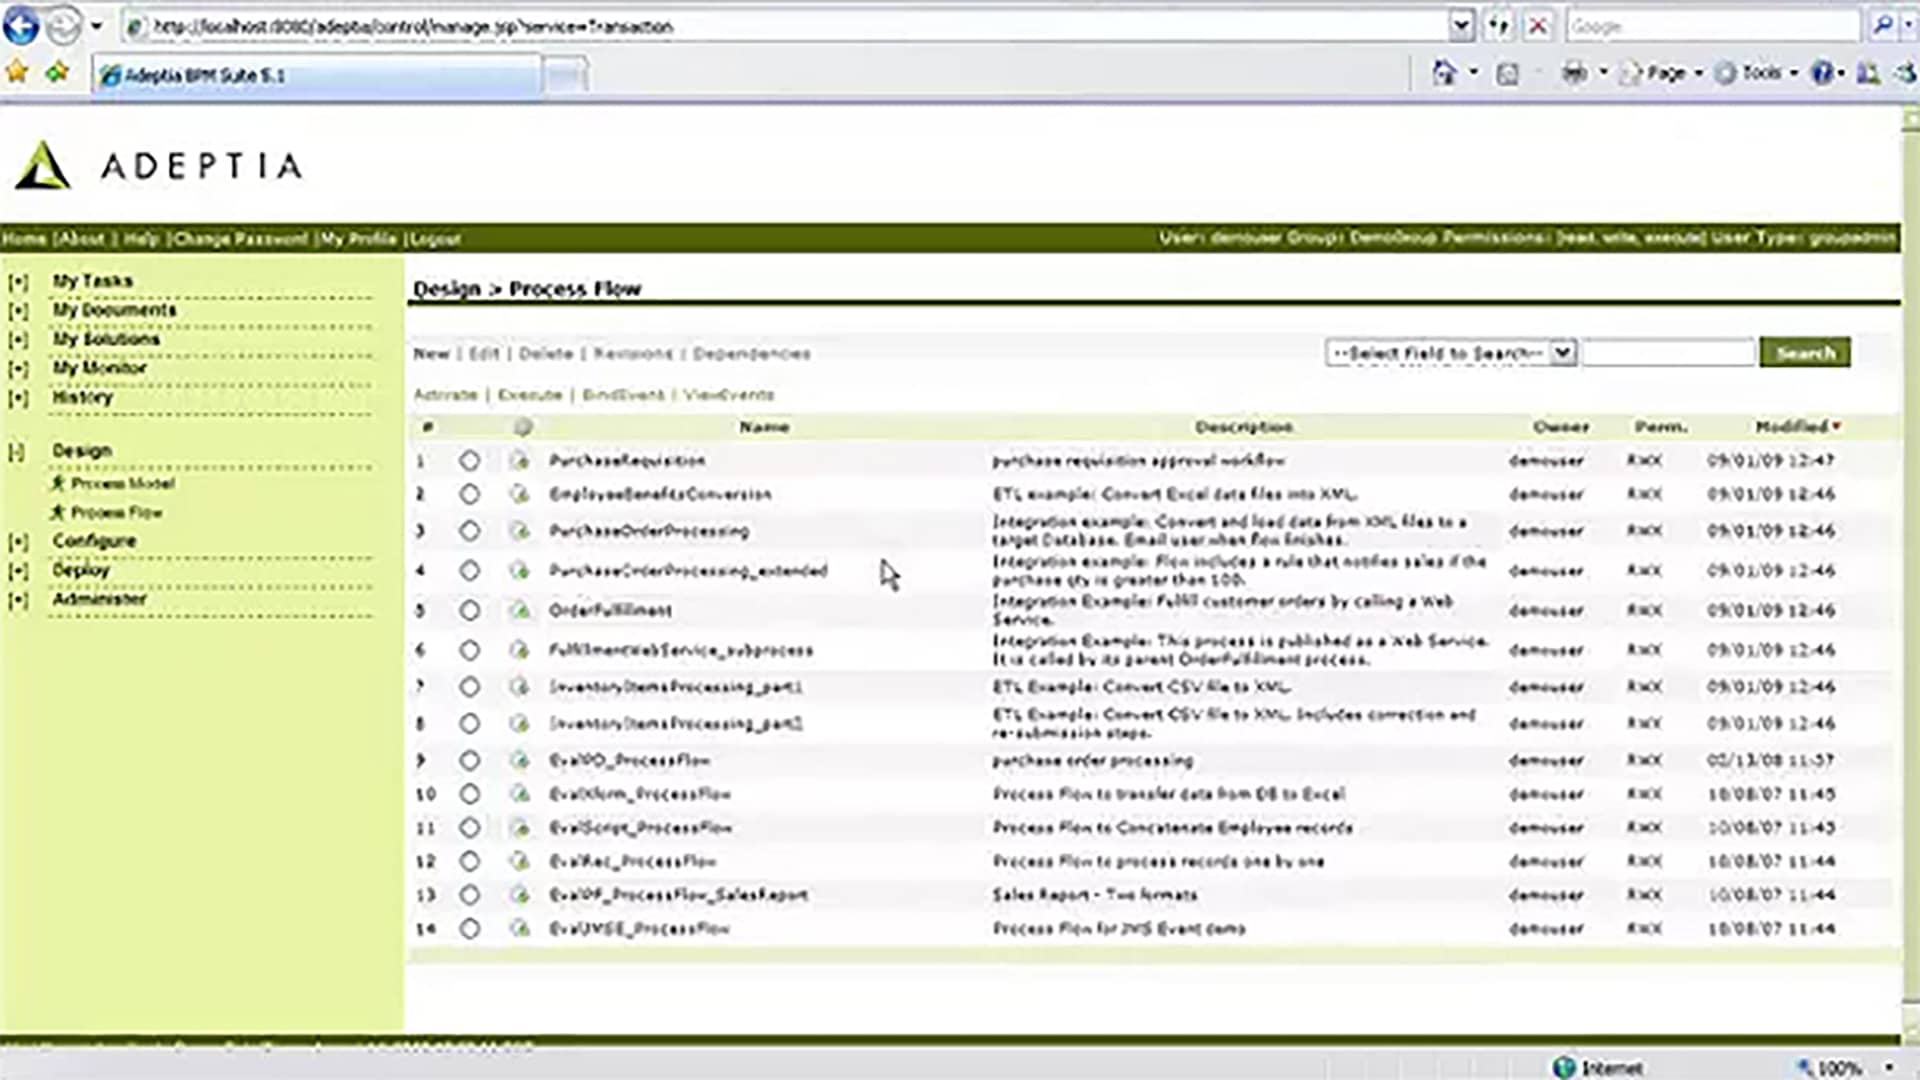
Task: Expand the My Tasks tree node
Action: 18,282
